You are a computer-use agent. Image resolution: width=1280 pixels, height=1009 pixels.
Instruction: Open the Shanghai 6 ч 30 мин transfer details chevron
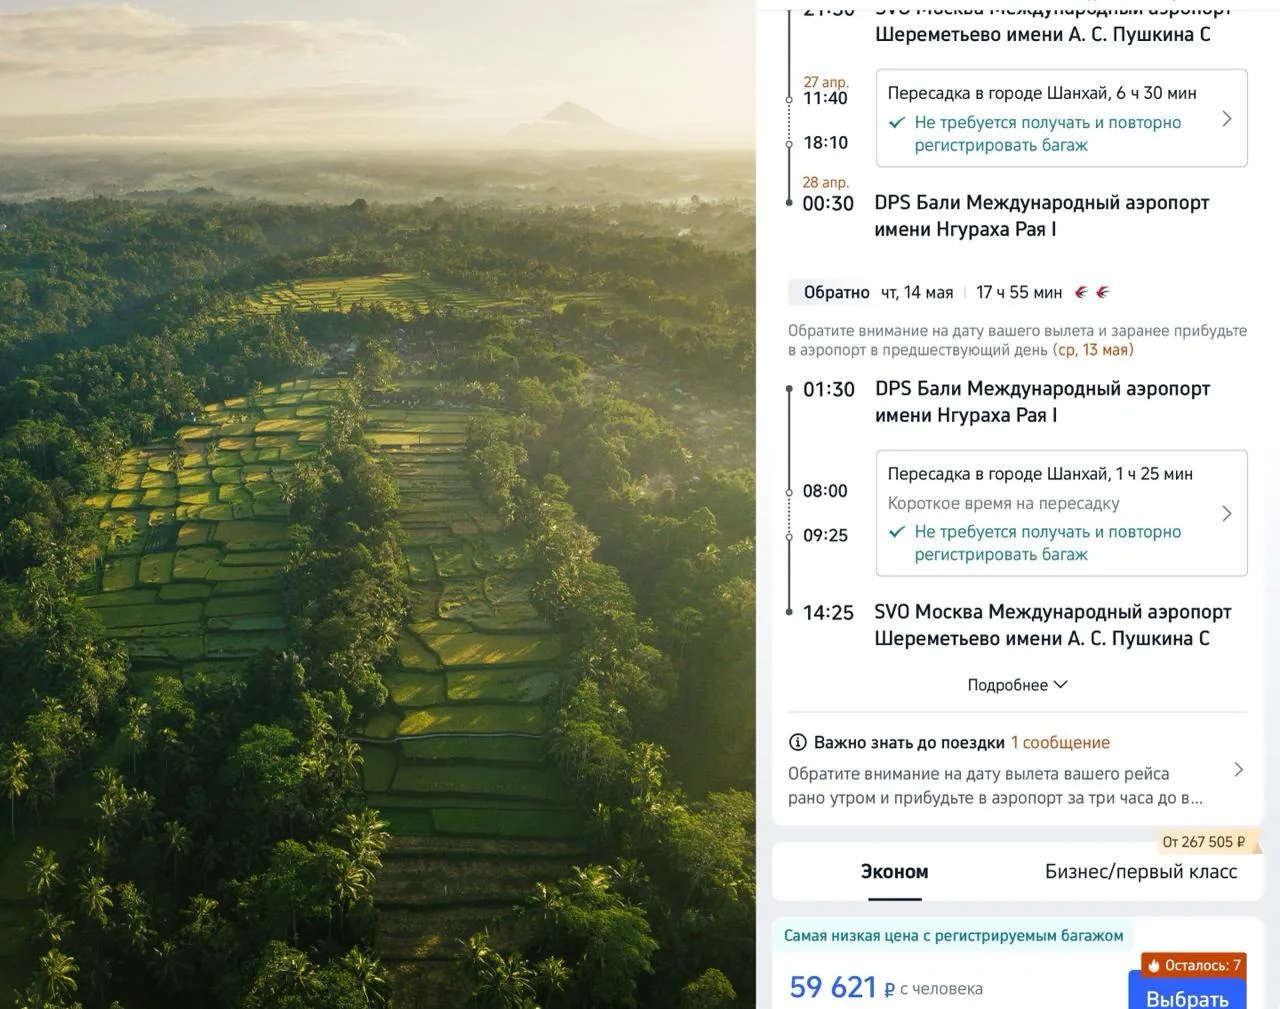[1227, 119]
